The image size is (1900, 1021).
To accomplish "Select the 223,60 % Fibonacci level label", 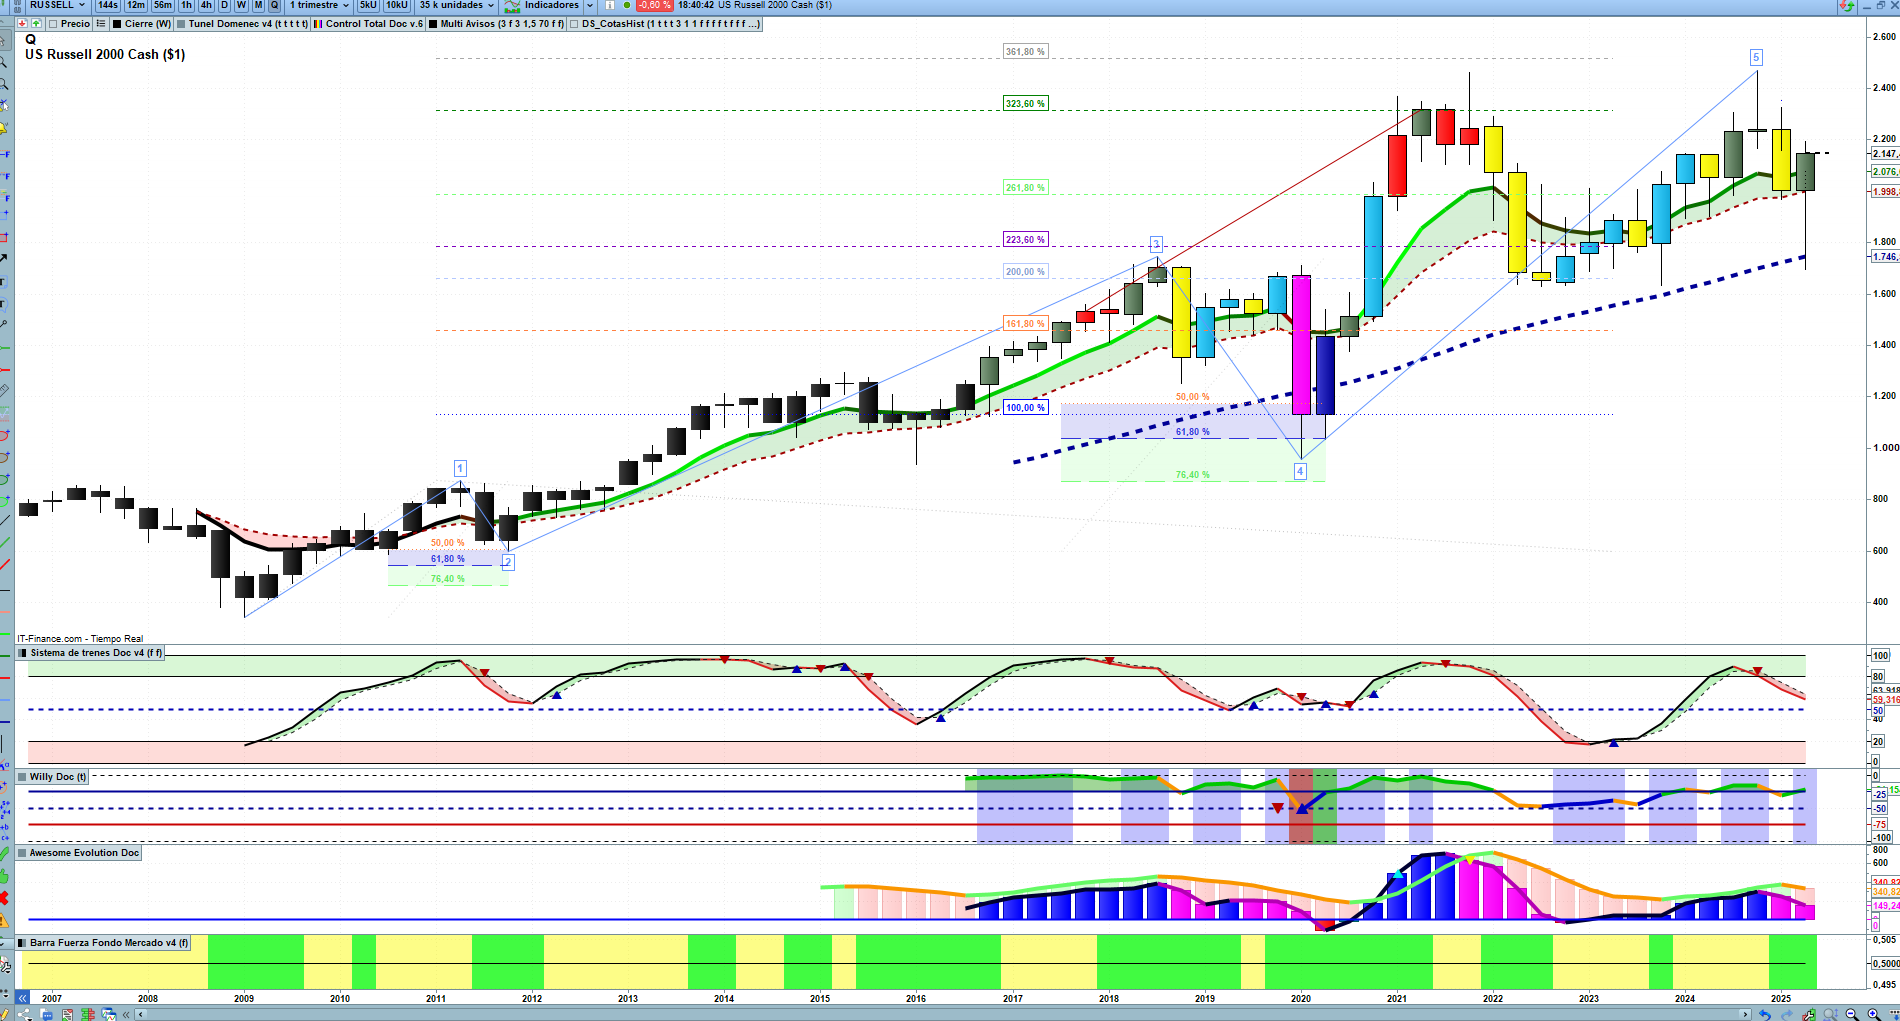I will point(1026,240).
